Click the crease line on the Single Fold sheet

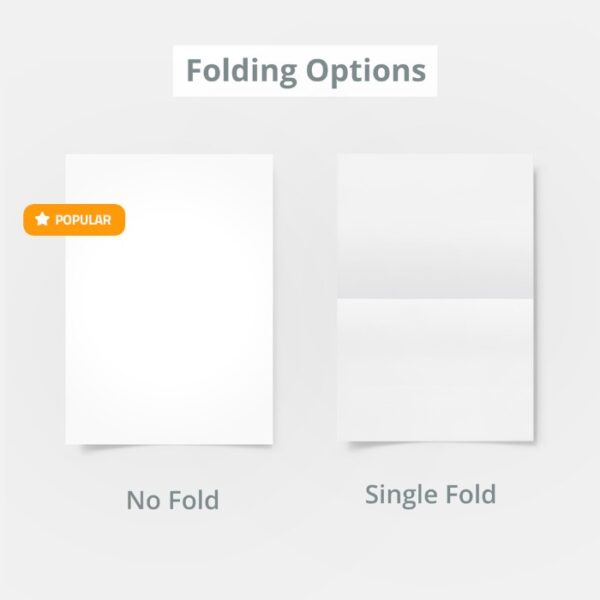pos(435,298)
